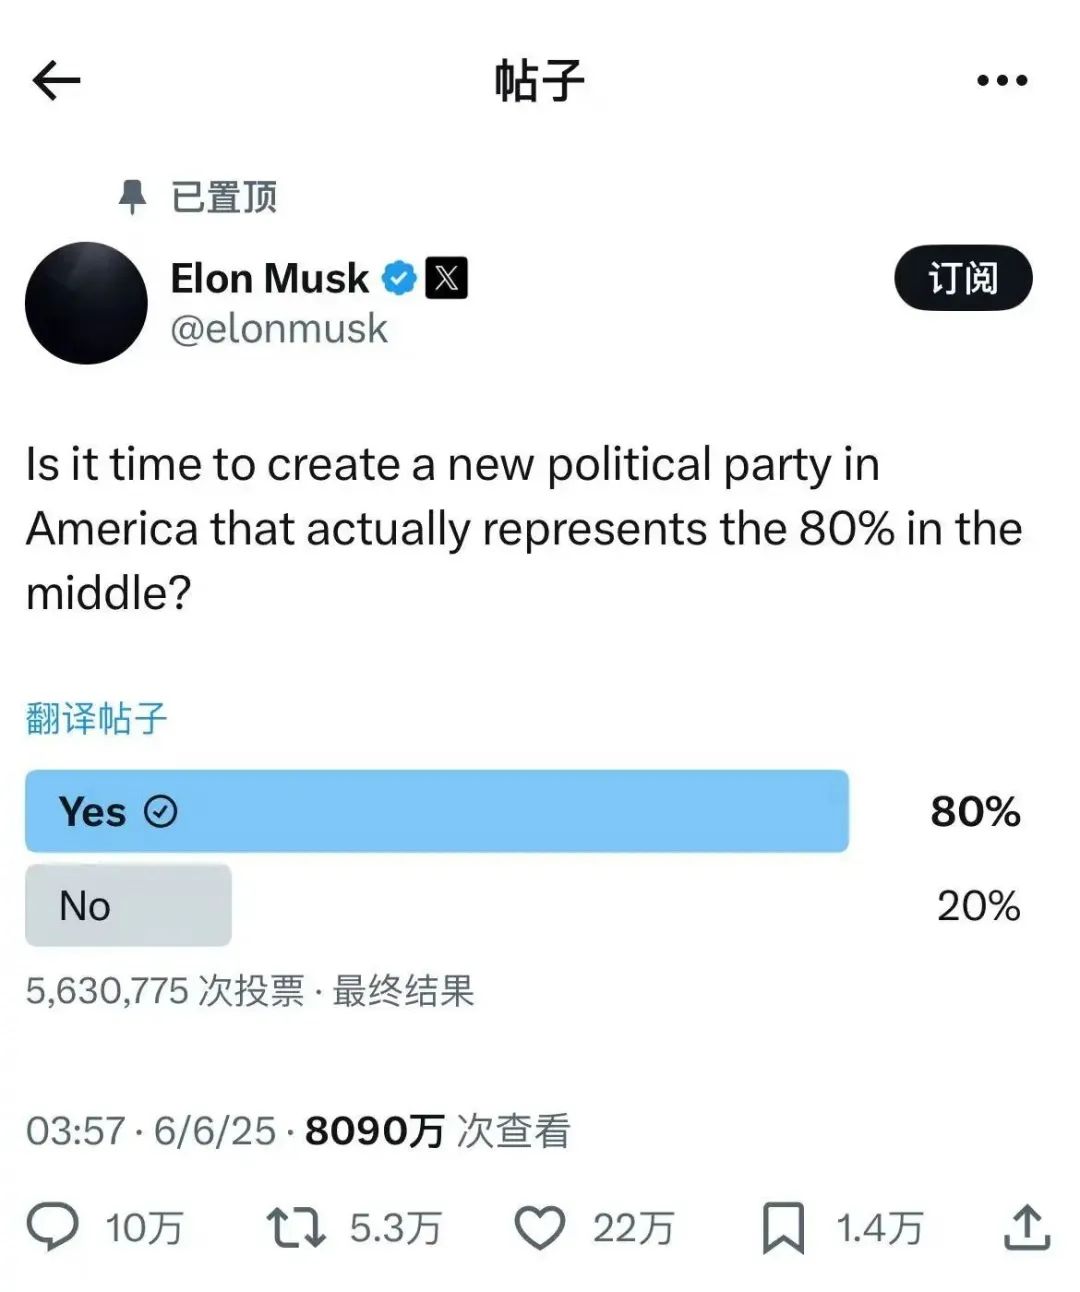Tap the back arrow icon
Screen dimensions: 1080x1292
tap(56, 81)
